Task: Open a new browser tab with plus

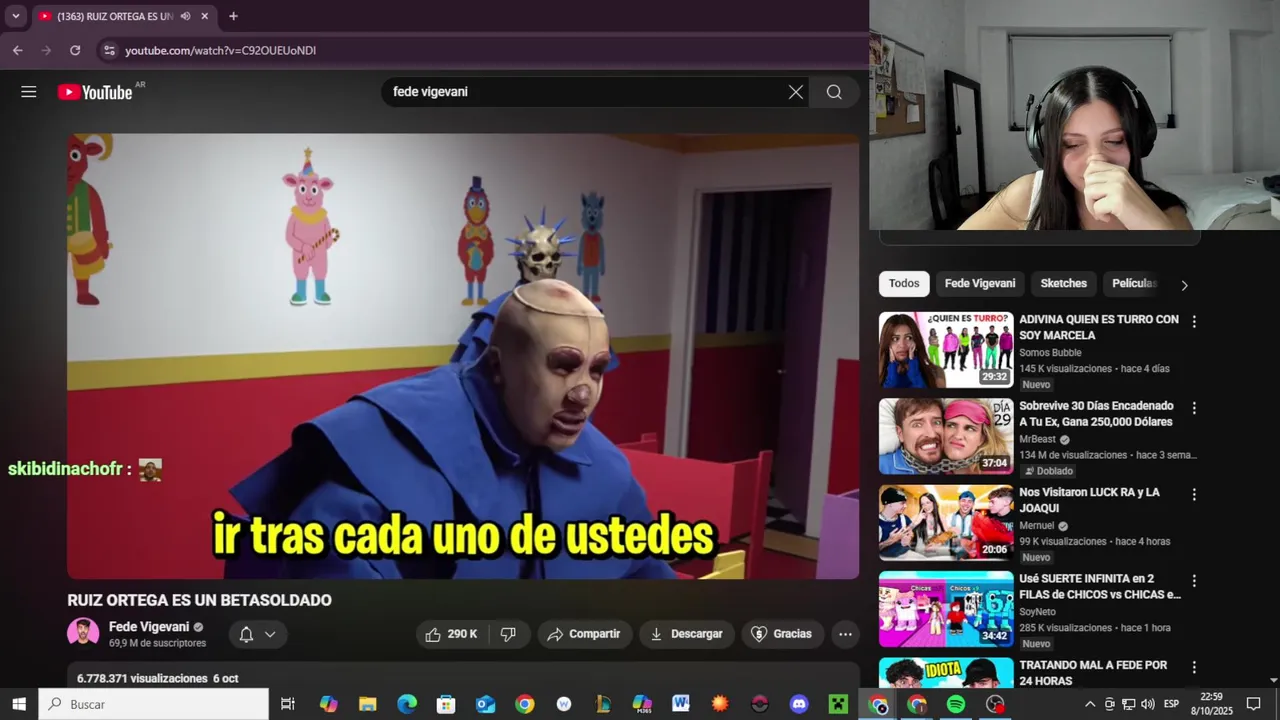Action: [x=233, y=16]
